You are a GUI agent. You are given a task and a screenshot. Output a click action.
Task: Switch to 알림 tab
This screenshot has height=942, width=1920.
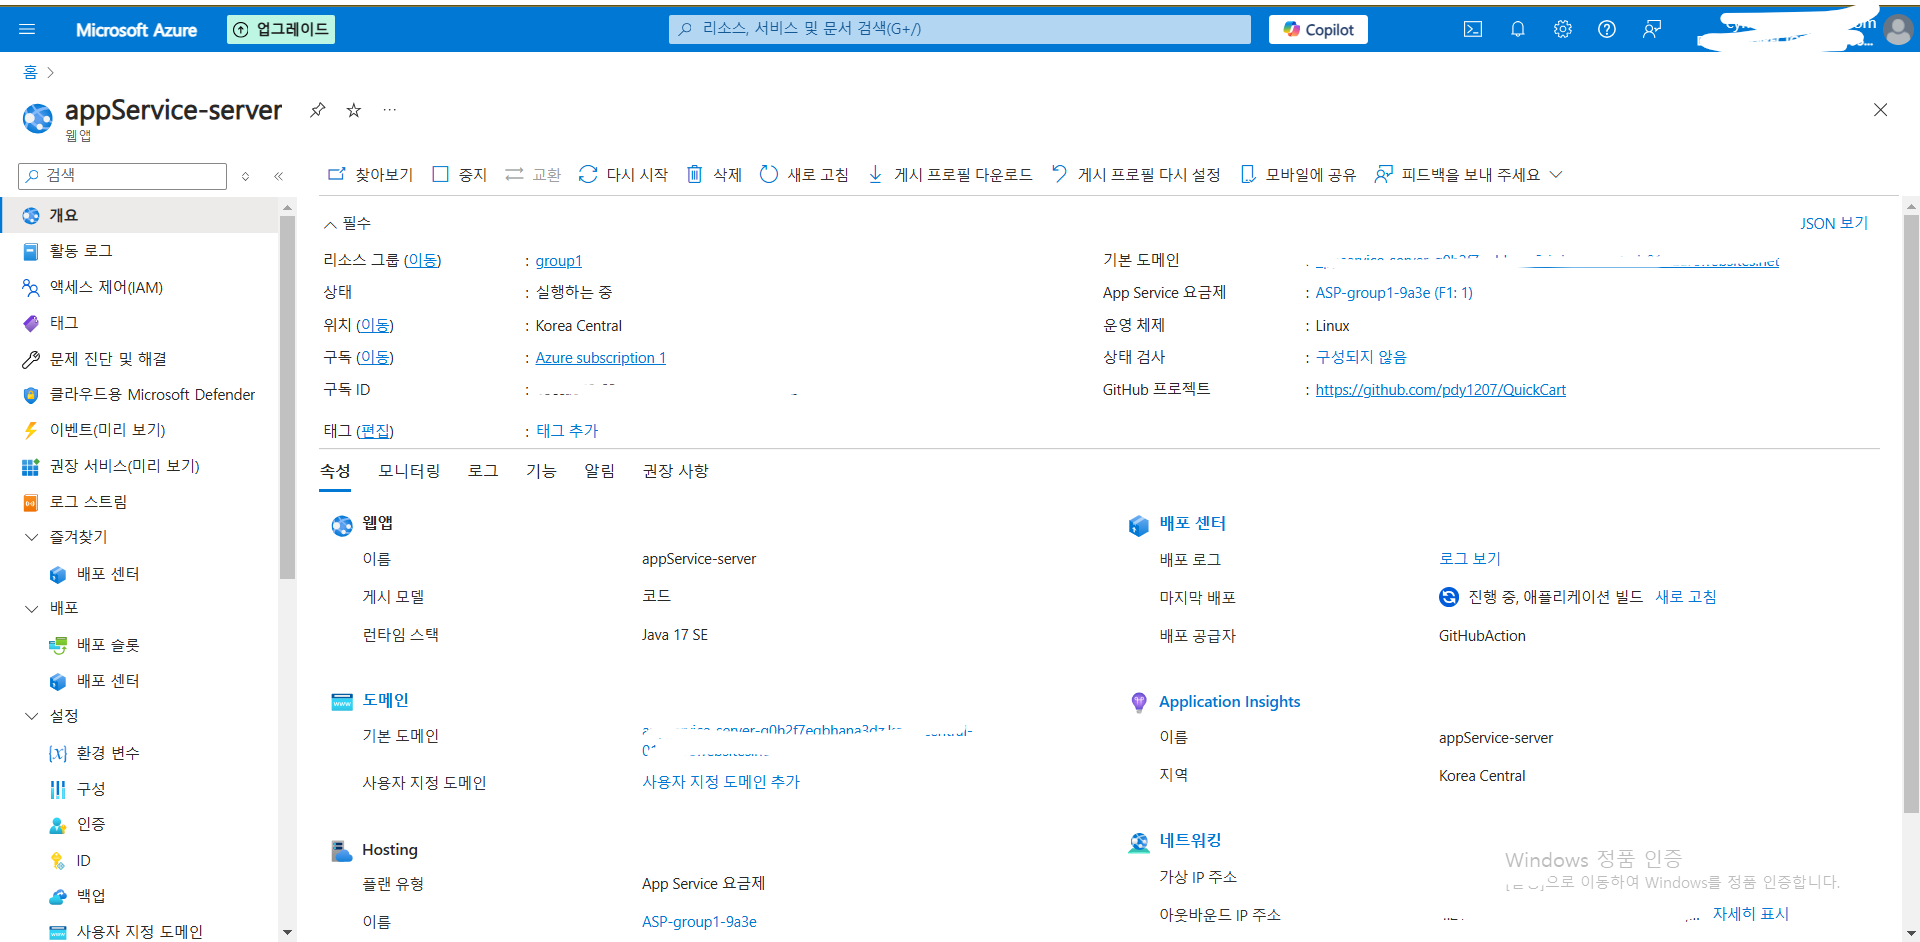[599, 471]
